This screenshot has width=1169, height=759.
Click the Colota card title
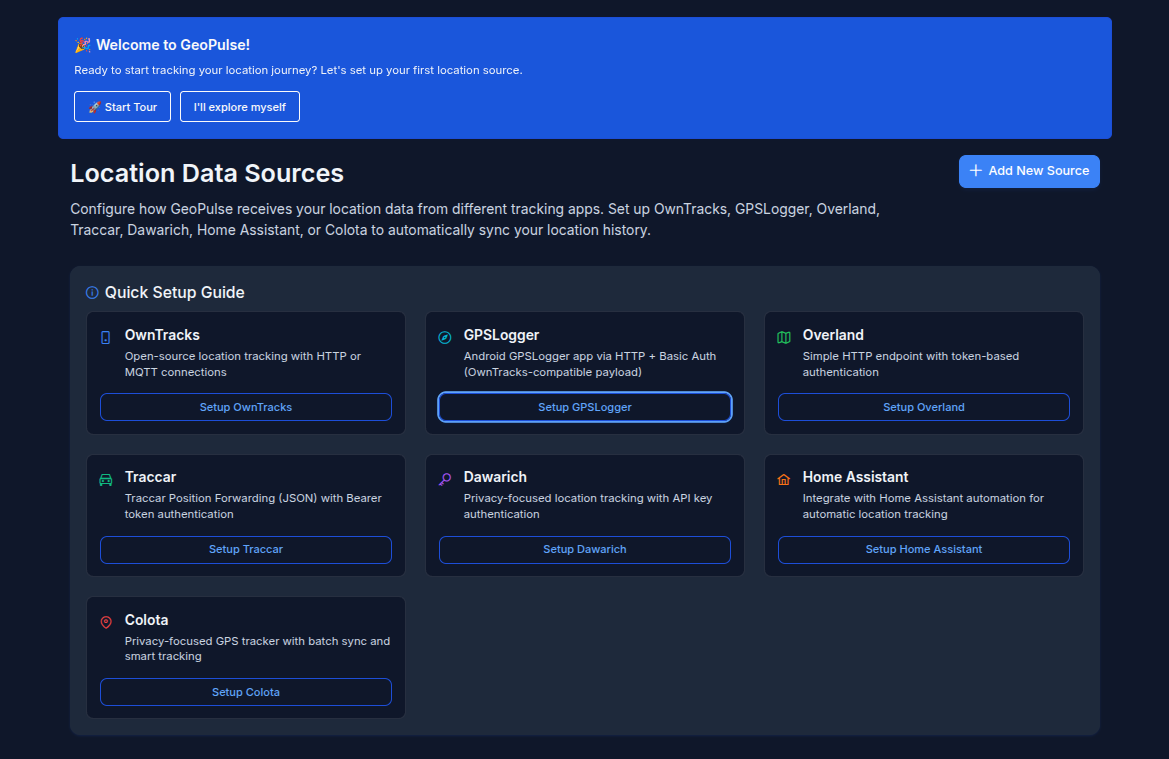tap(146, 620)
